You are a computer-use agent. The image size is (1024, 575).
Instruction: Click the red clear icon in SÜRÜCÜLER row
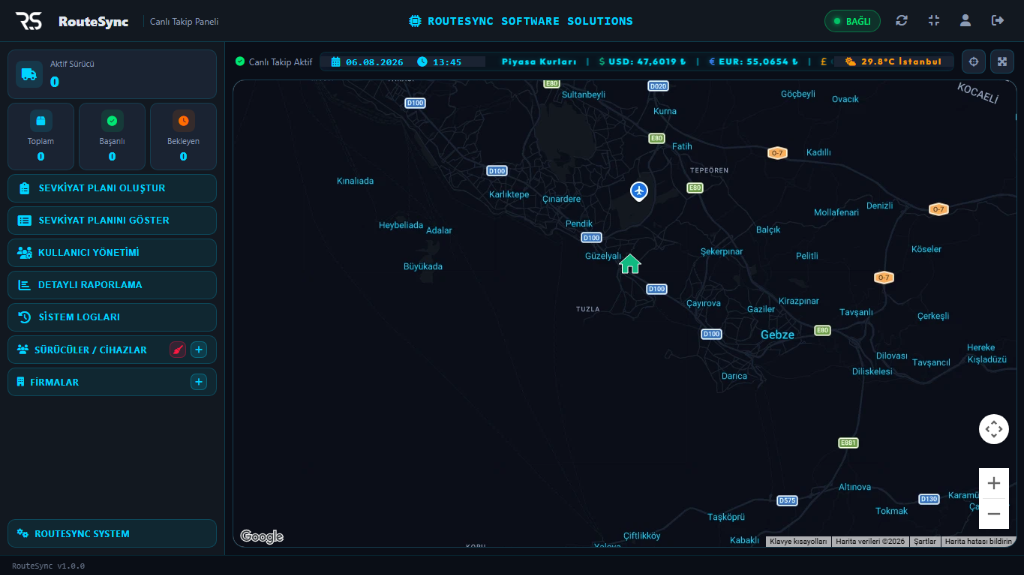click(x=178, y=350)
